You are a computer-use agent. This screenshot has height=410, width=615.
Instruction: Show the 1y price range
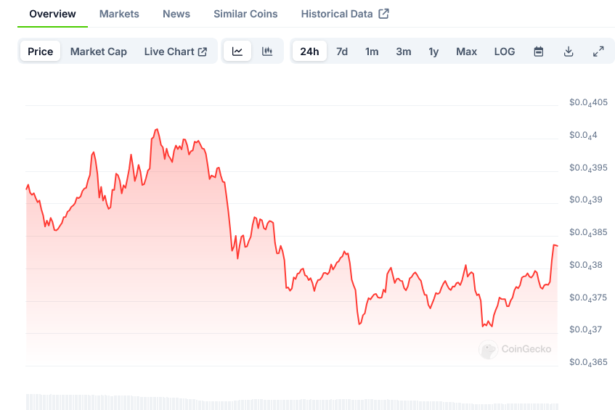433,51
